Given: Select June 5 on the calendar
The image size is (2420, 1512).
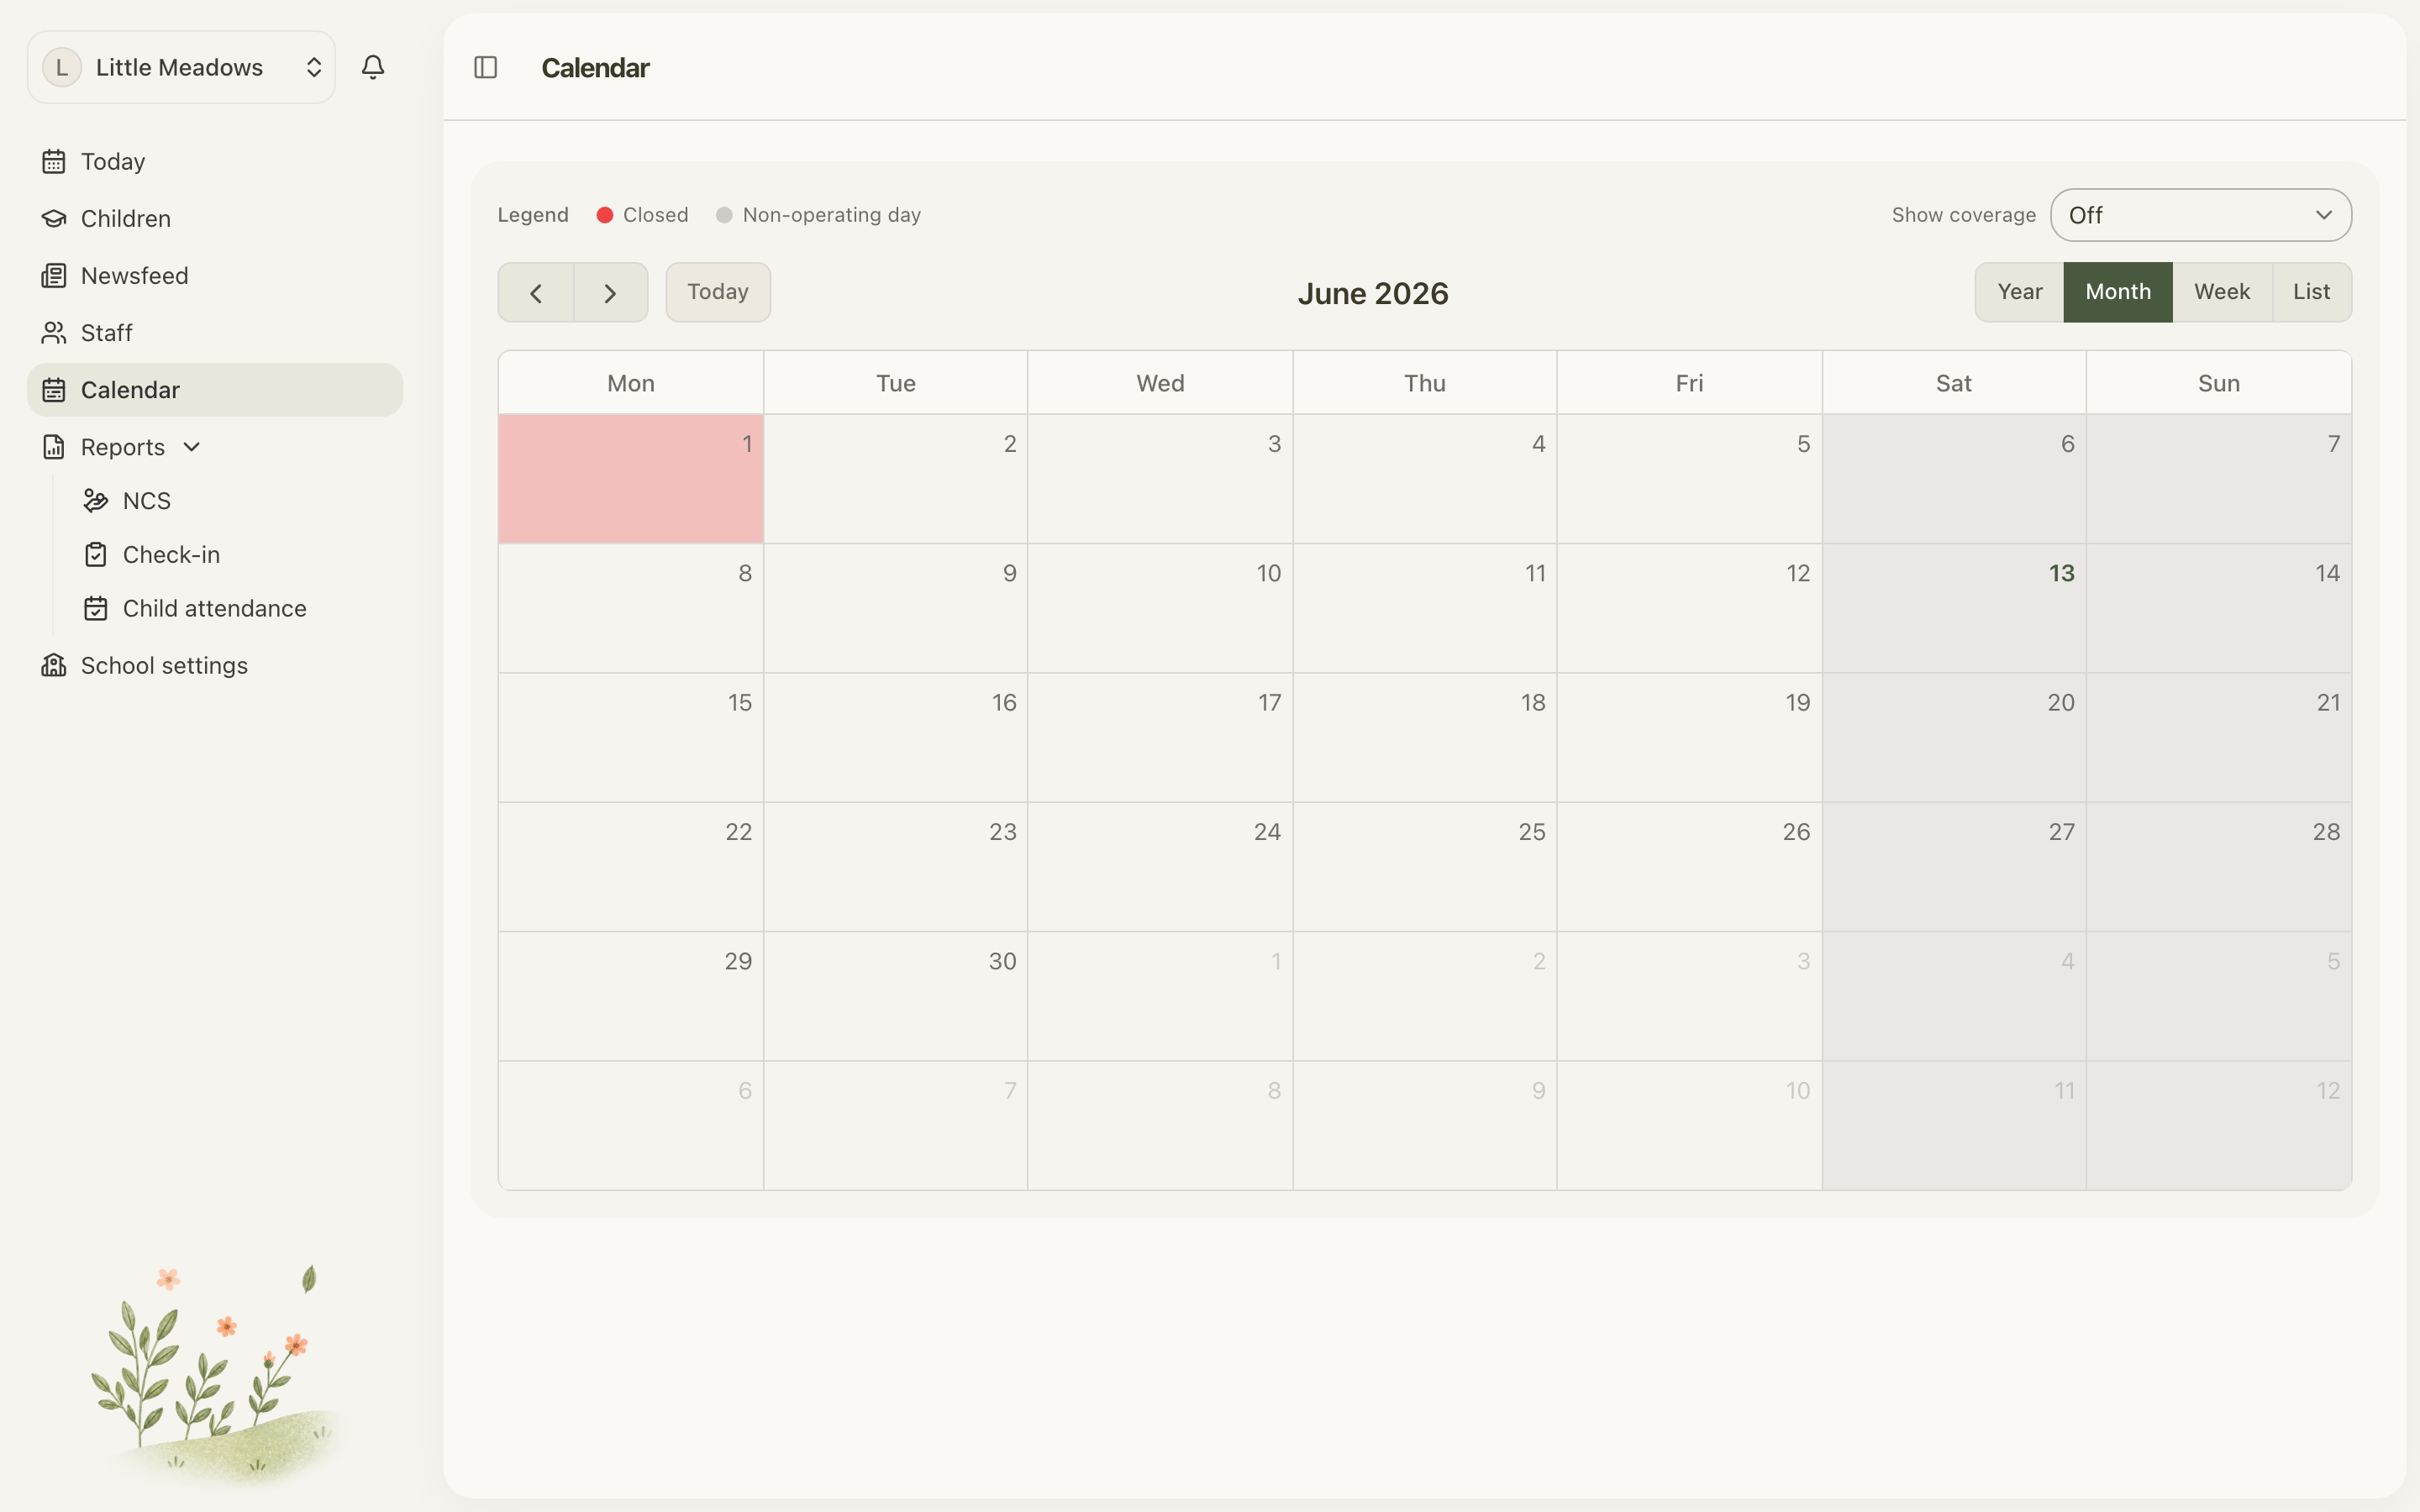Looking at the screenshot, I should 1690,479.
